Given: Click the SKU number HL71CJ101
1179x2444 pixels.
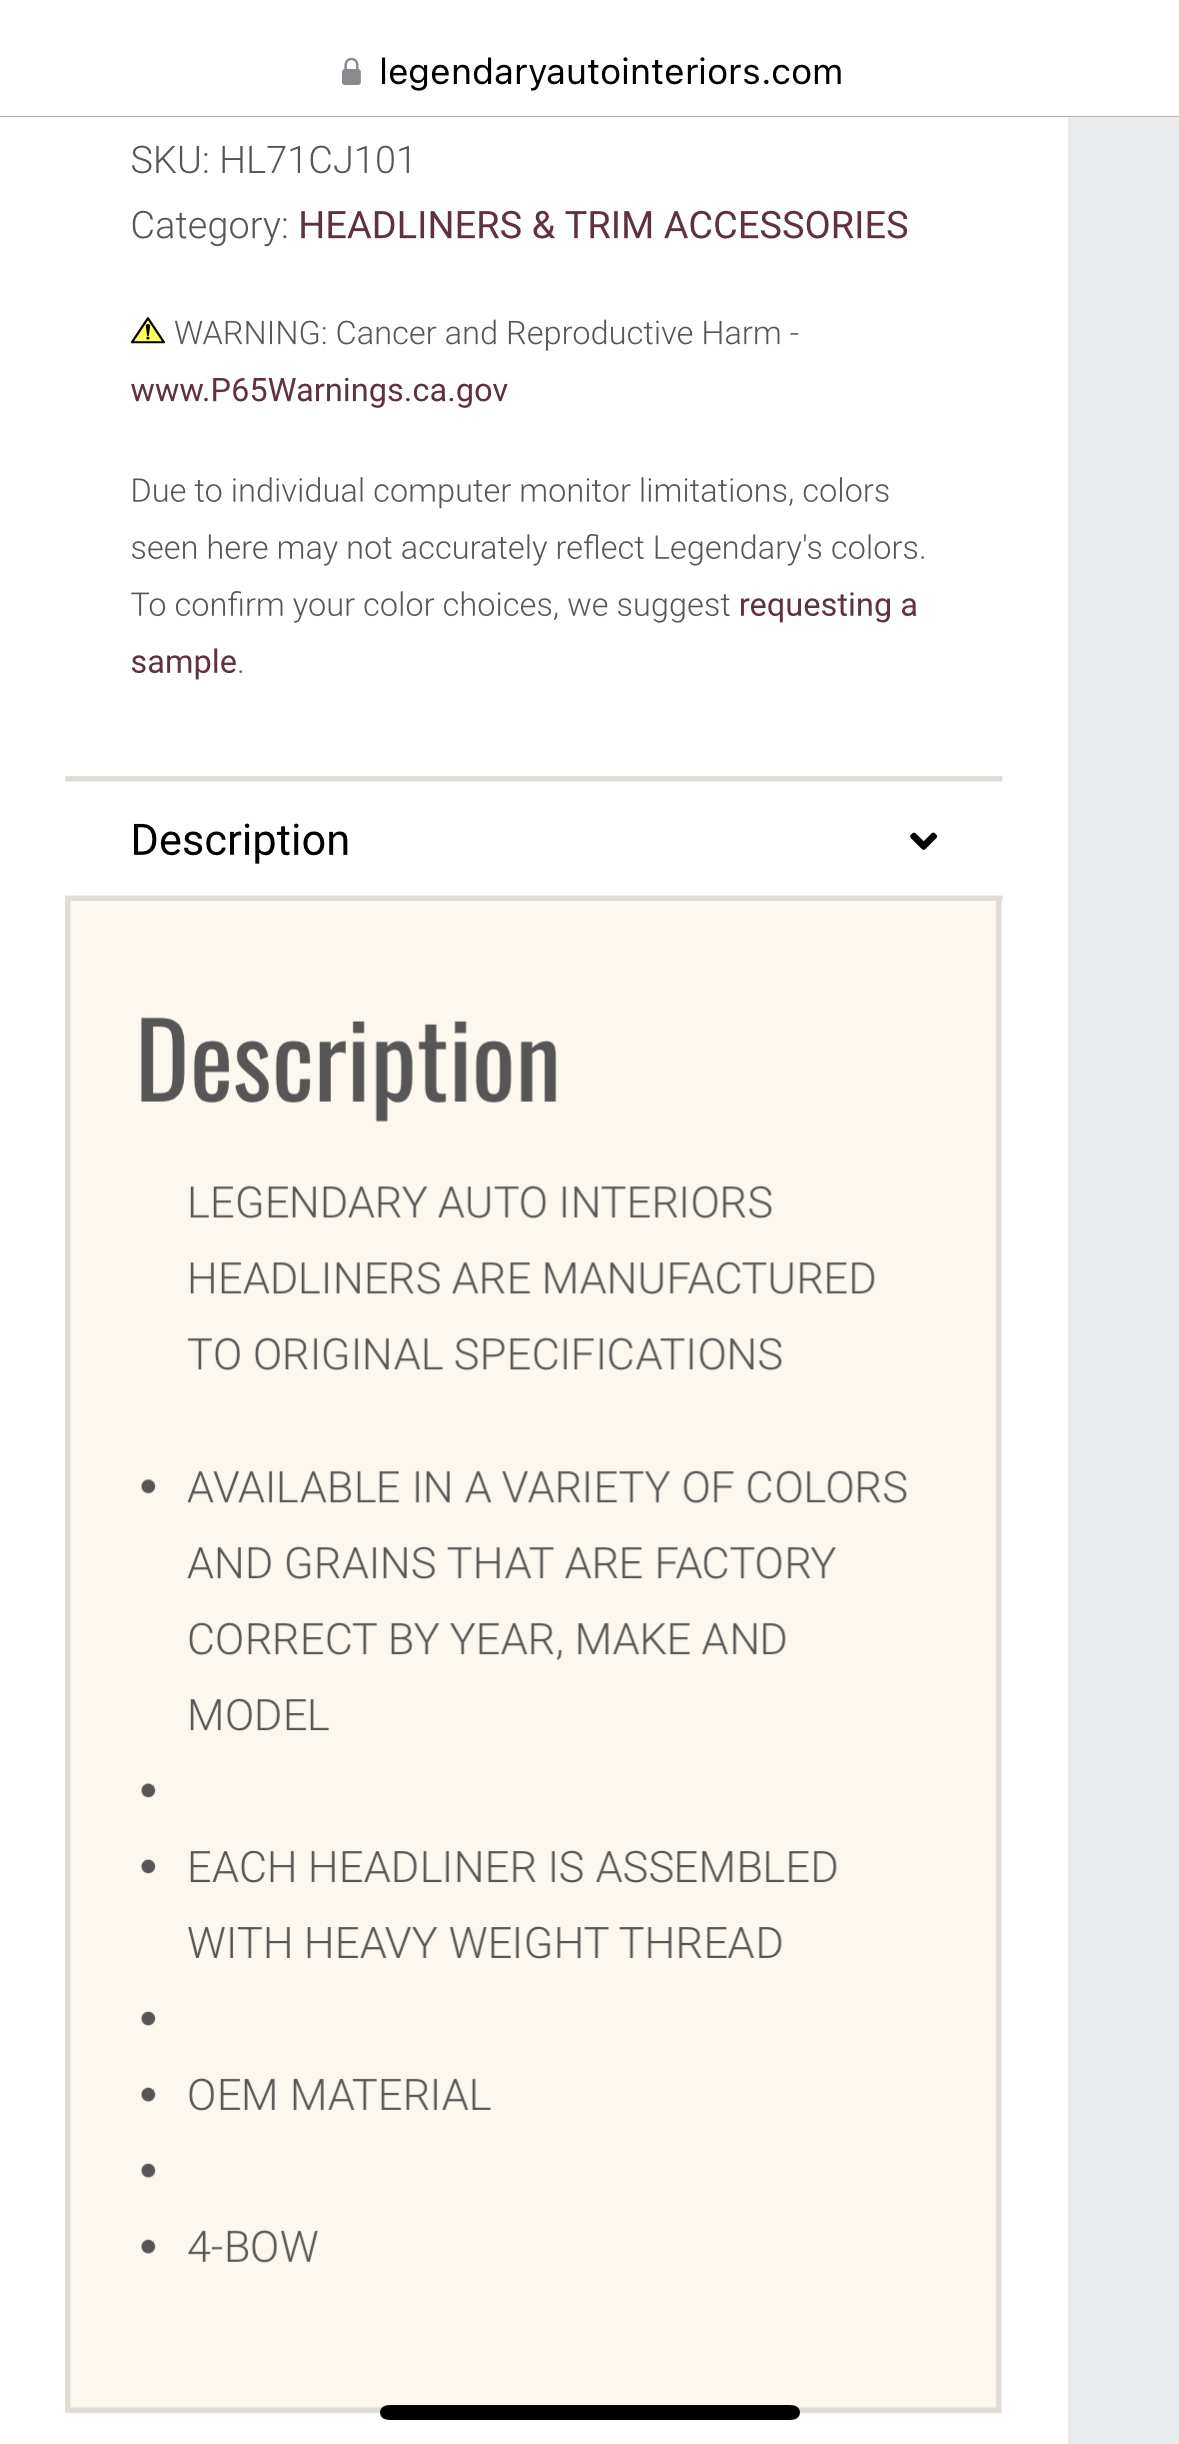Looking at the screenshot, I should pos(316,160).
